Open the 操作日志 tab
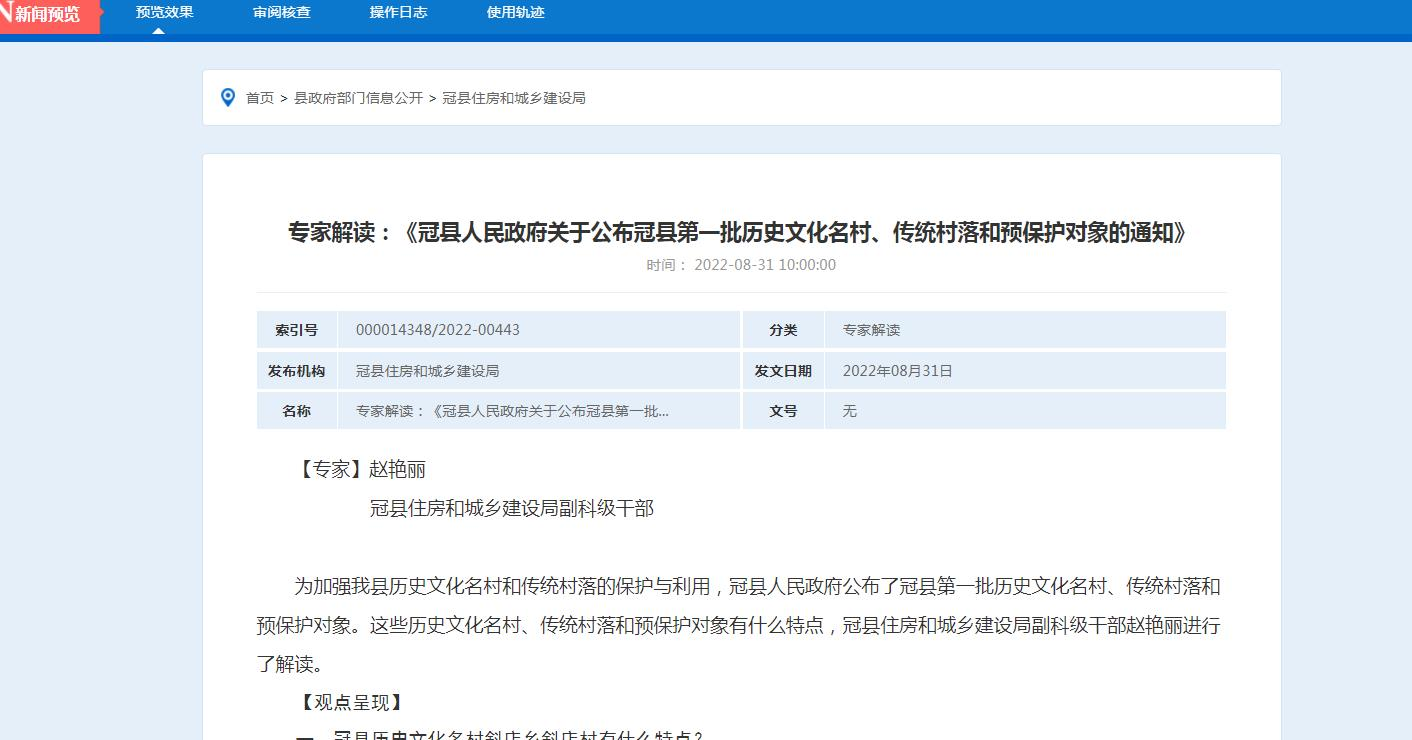Image resolution: width=1412 pixels, height=740 pixels. coord(398,13)
